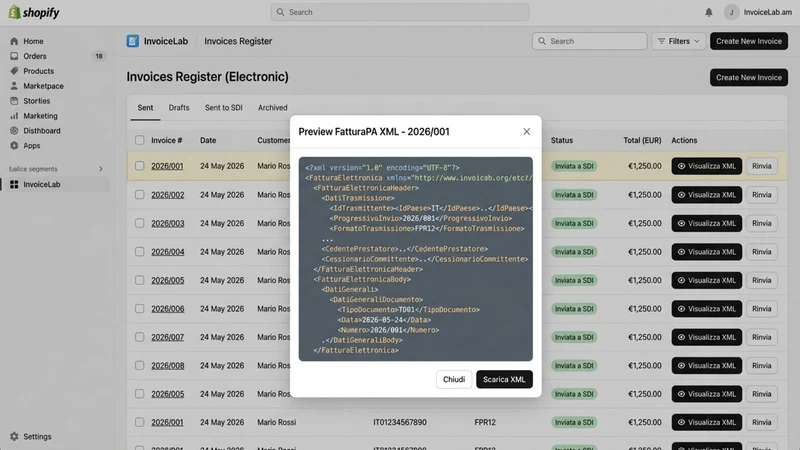Click Create New Invoice beside the page title
Image resolution: width=800 pixels, height=450 pixels.
(x=748, y=78)
